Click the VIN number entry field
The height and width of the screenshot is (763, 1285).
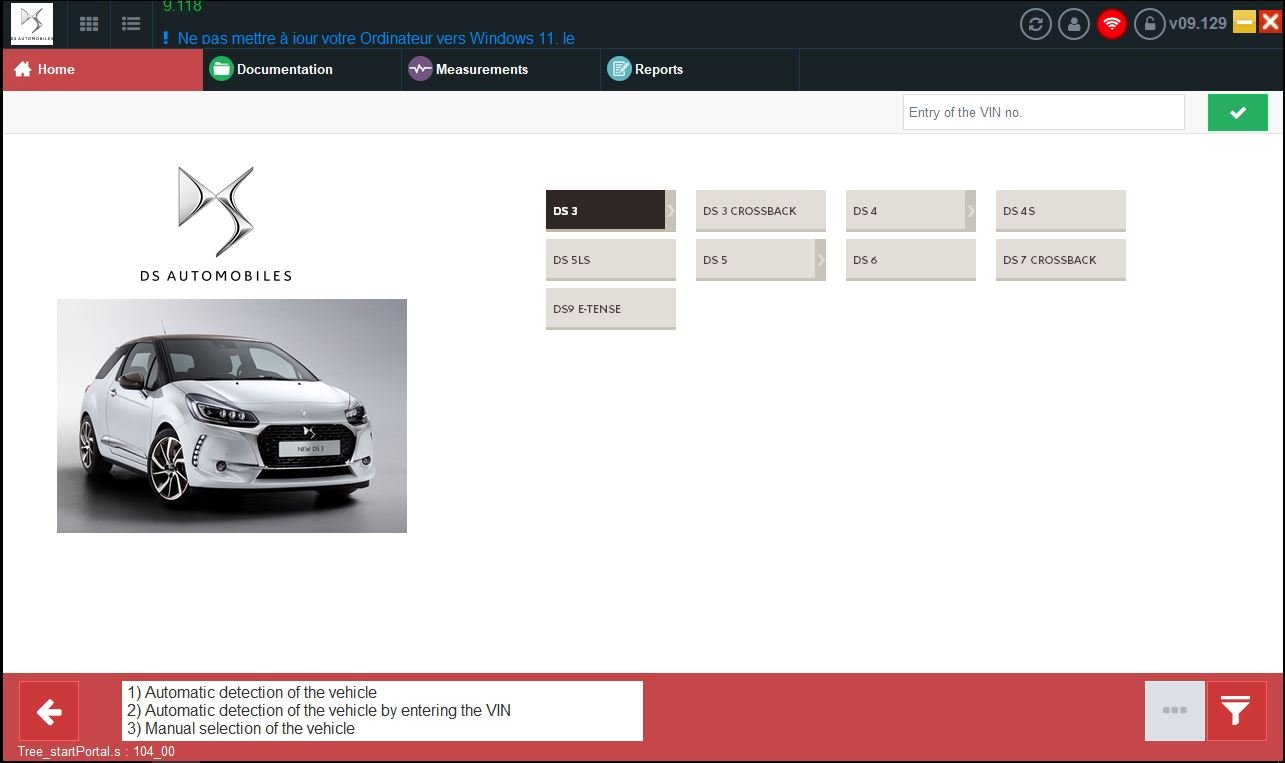pos(1043,113)
